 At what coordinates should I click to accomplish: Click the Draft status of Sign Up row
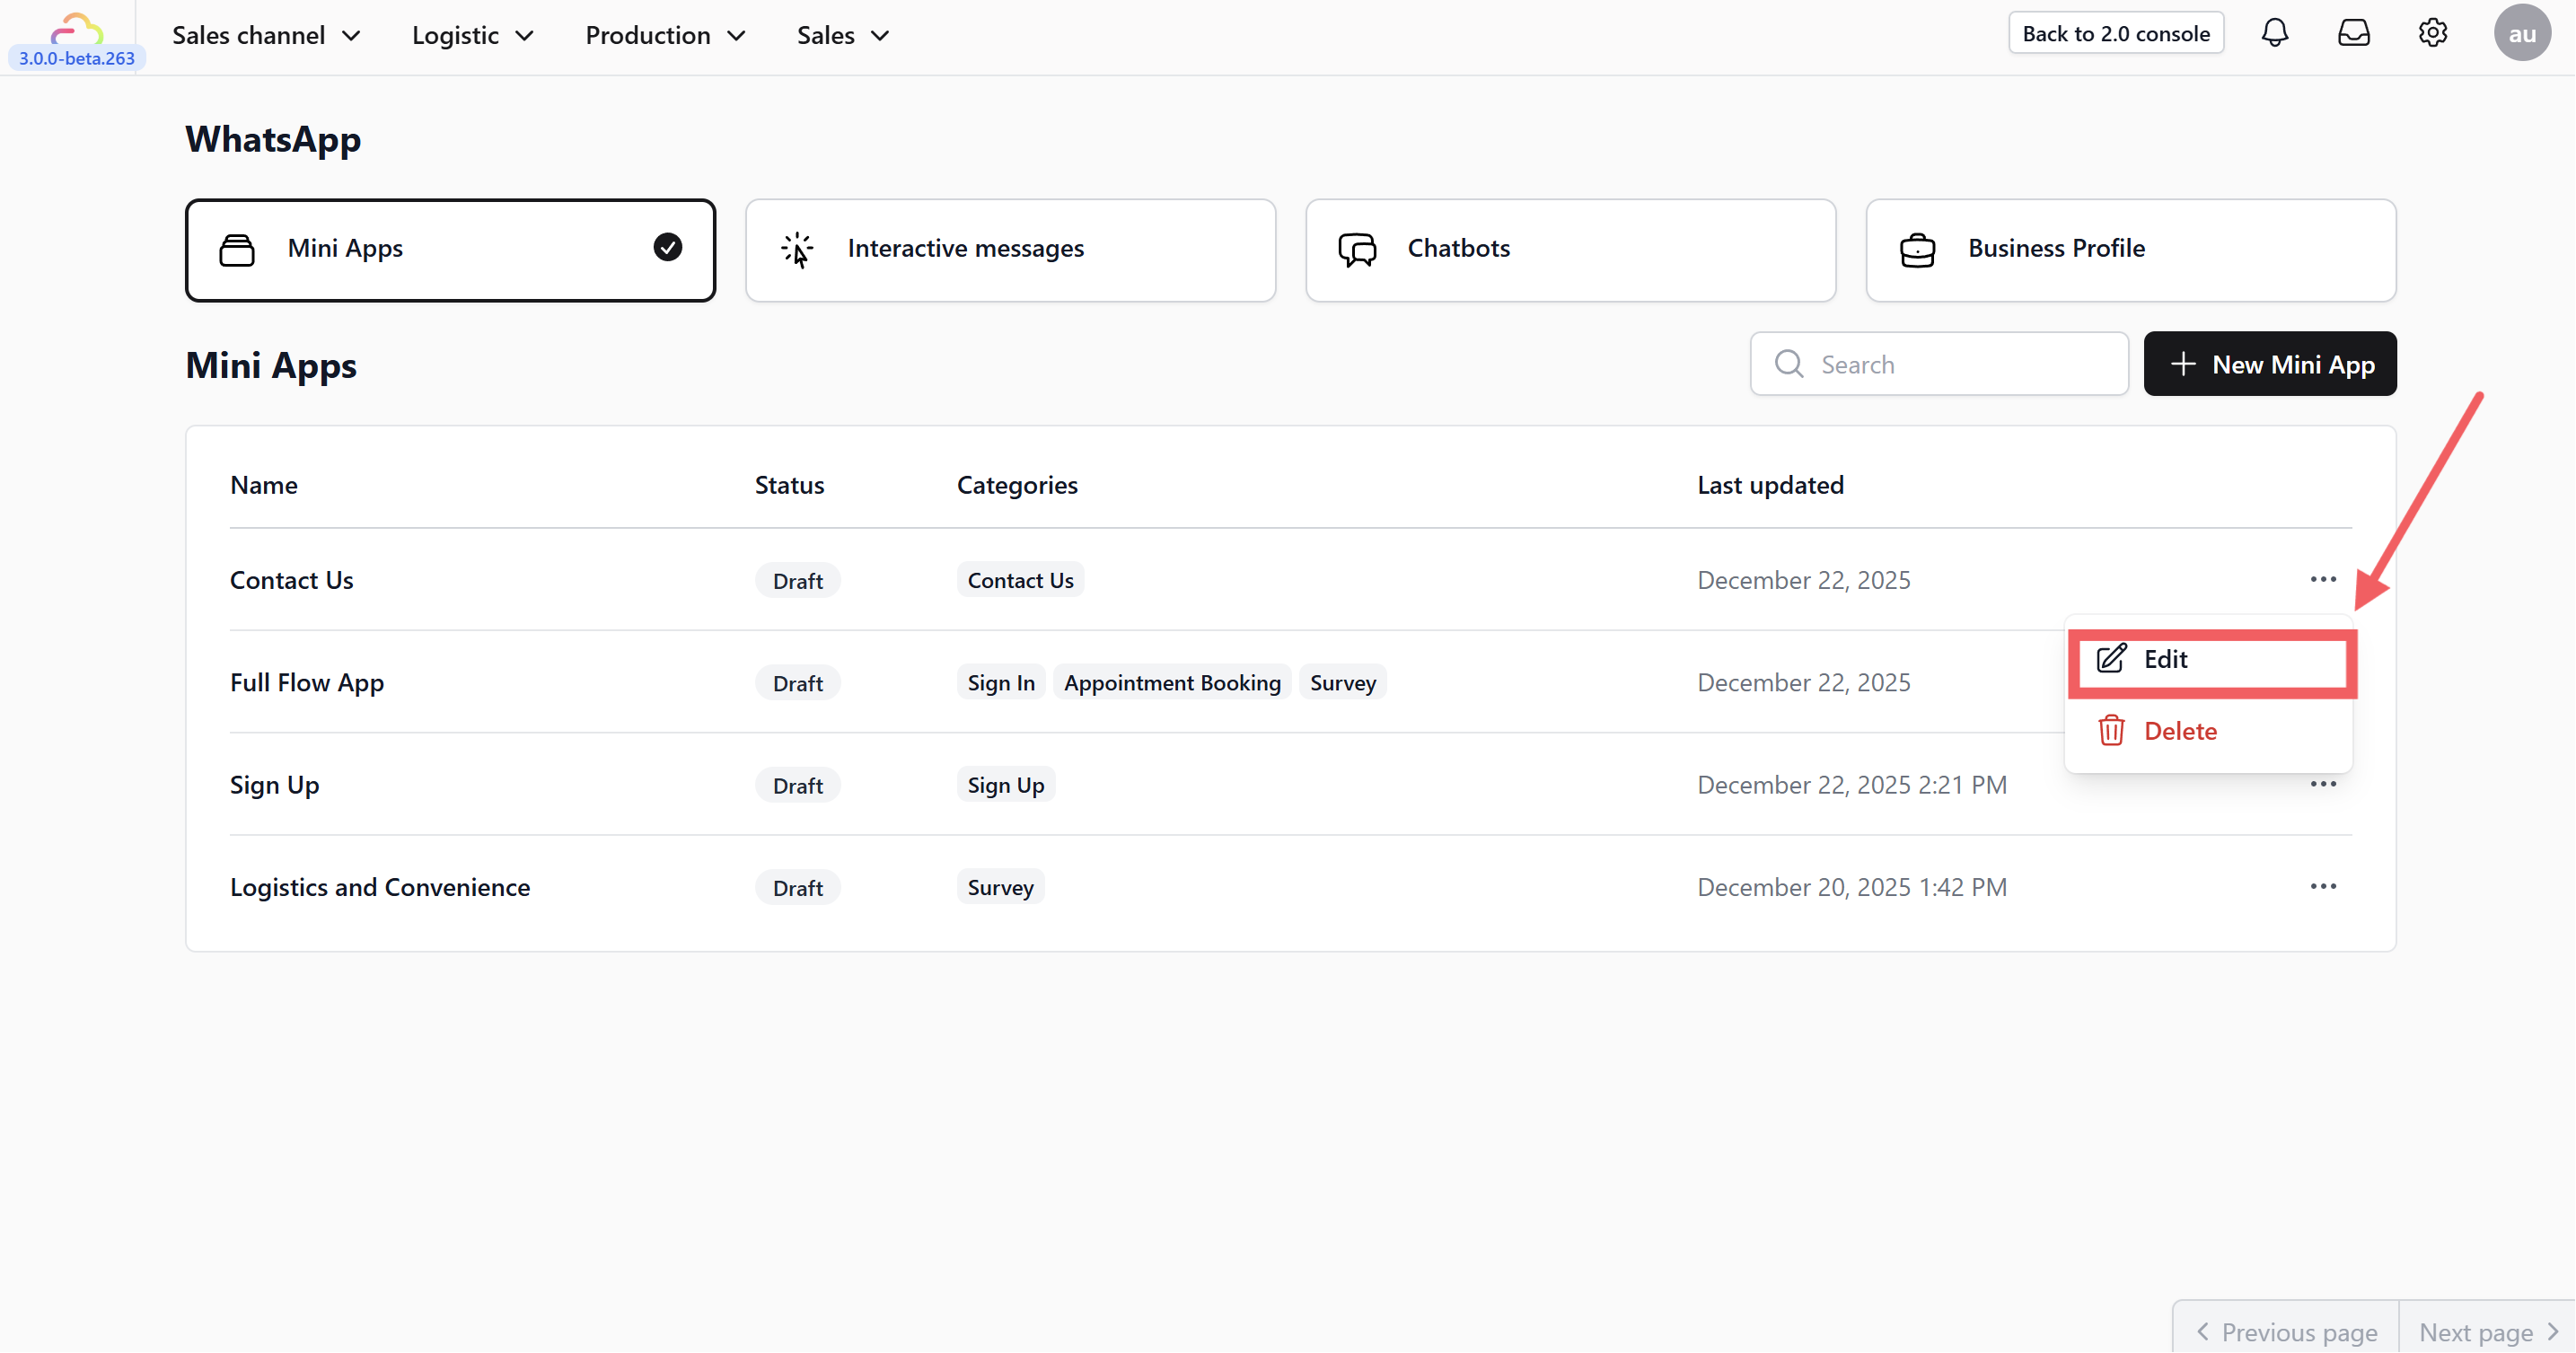(x=797, y=786)
